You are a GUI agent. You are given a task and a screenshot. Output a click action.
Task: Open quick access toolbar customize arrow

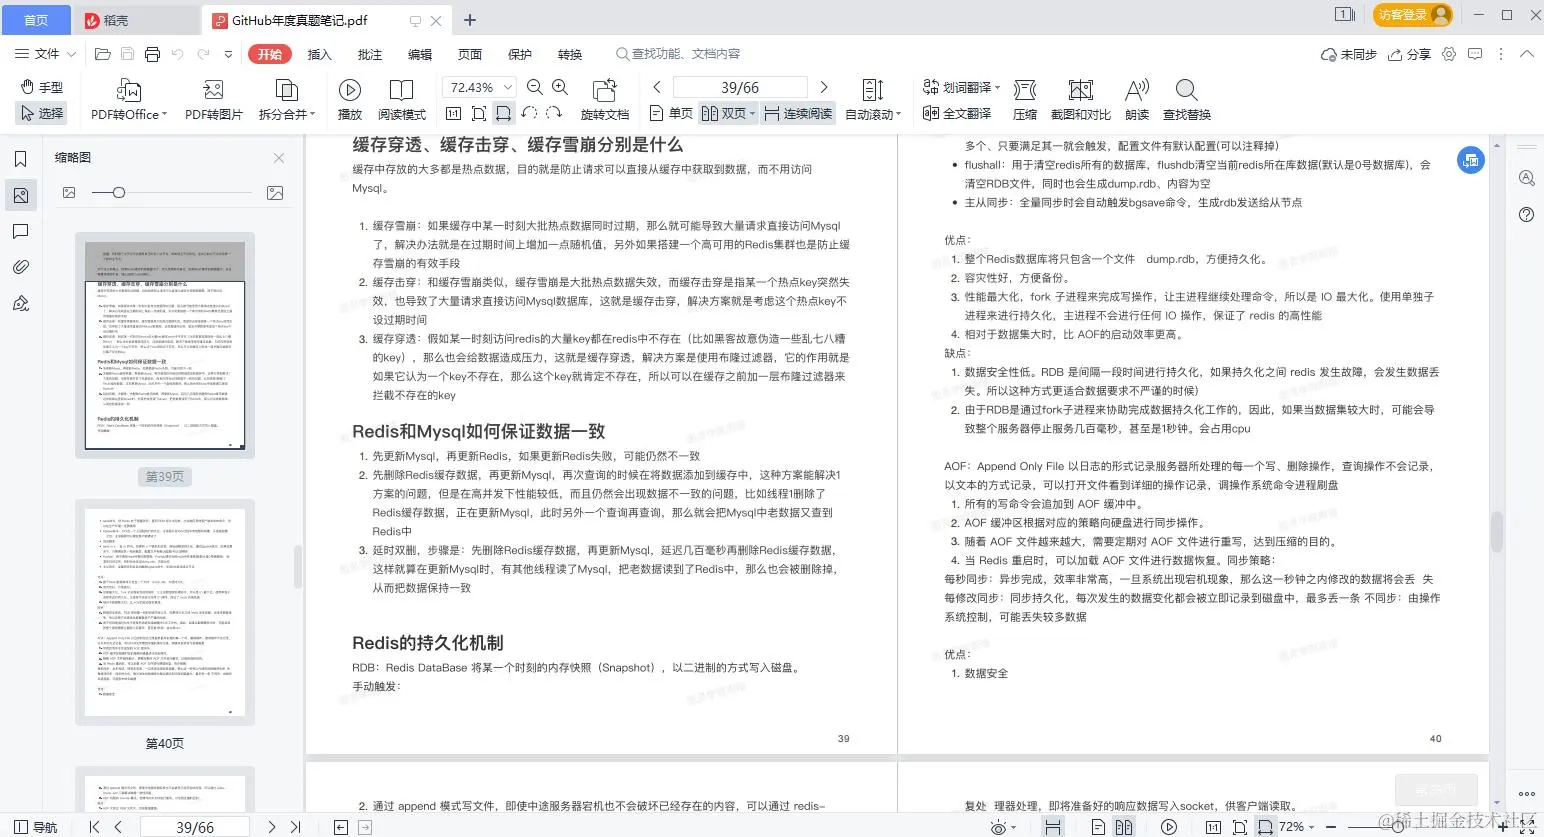tap(228, 54)
